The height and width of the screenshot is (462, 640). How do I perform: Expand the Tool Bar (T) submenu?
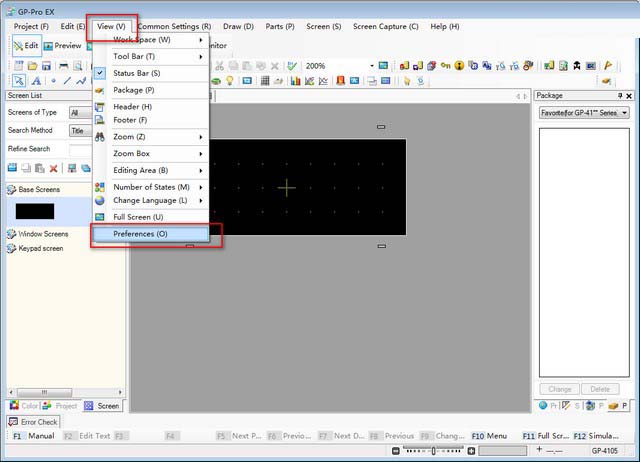point(151,56)
